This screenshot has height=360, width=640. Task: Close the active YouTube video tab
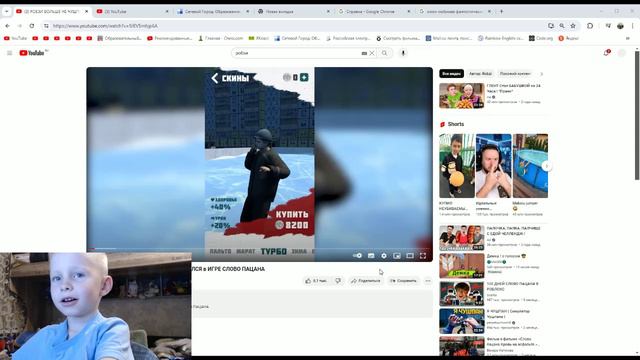86,11
